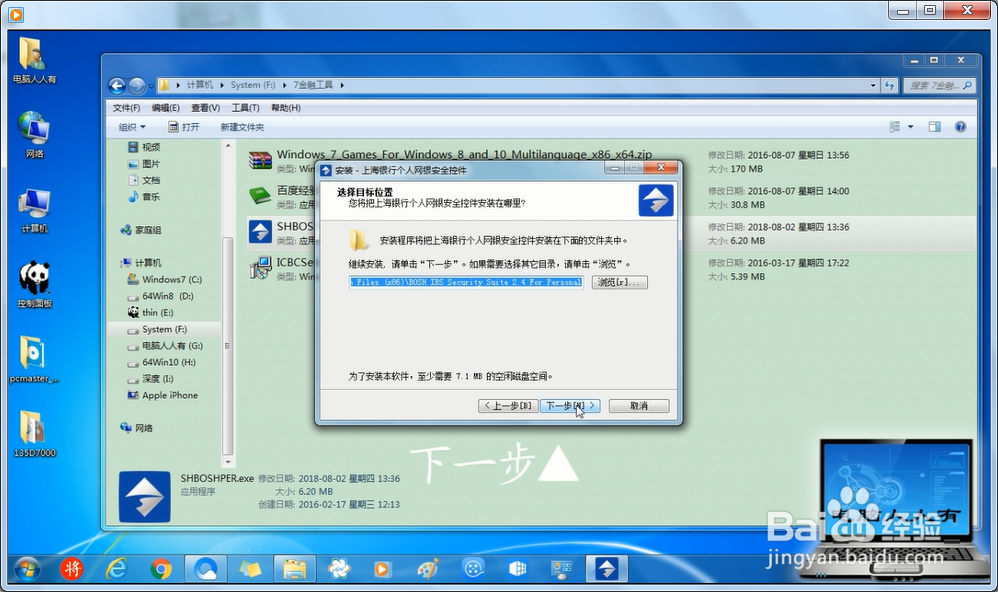Click the SHBOSHPER file icon in file list
The height and width of the screenshot is (592, 998).
pyautogui.click(x=260, y=232)
